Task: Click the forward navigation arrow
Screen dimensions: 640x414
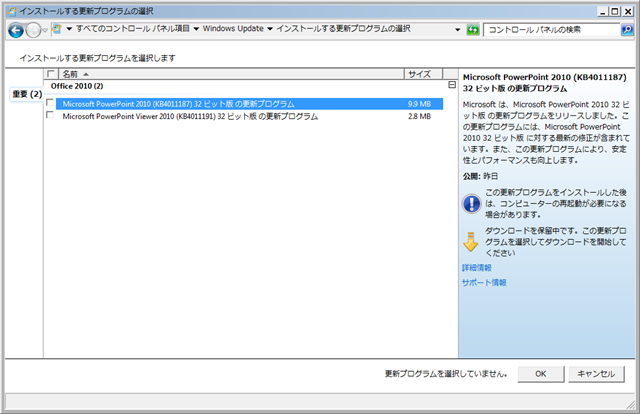Action: pyautogui.click(x=33, y=30)
